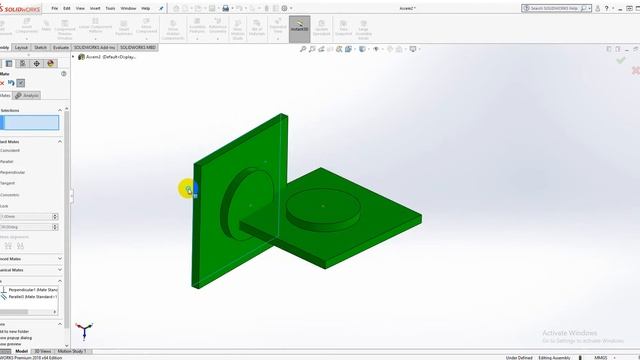Image resolution: width=640 pixels, height=360 pixels.
Task: Open the 3D Views bottom tab
Action: click(x=42, y=351)
